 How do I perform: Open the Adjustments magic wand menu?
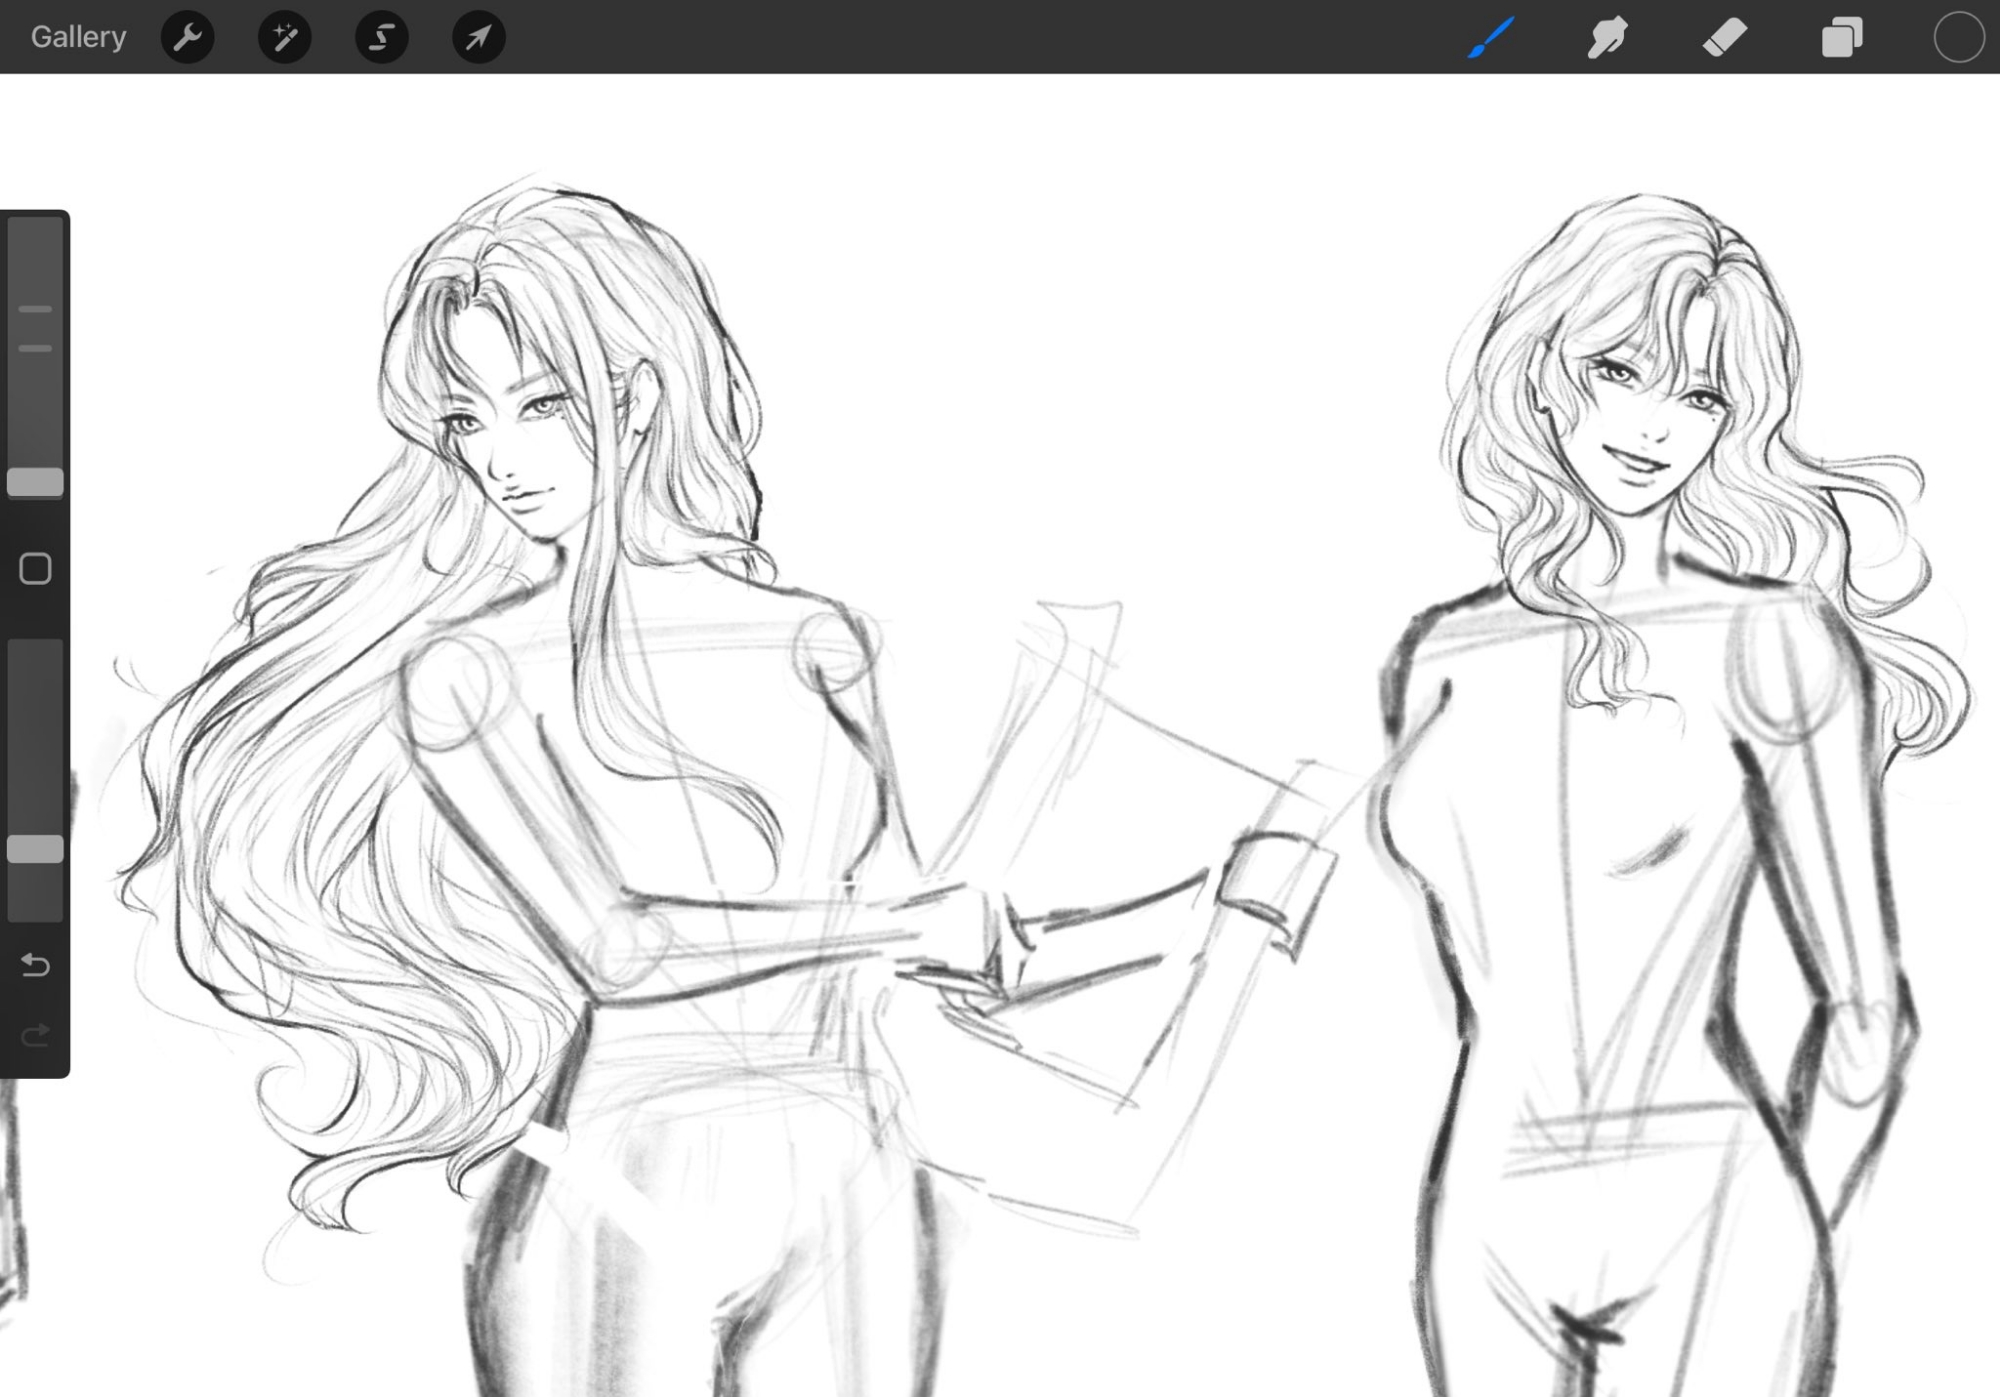tap(284, 37)
